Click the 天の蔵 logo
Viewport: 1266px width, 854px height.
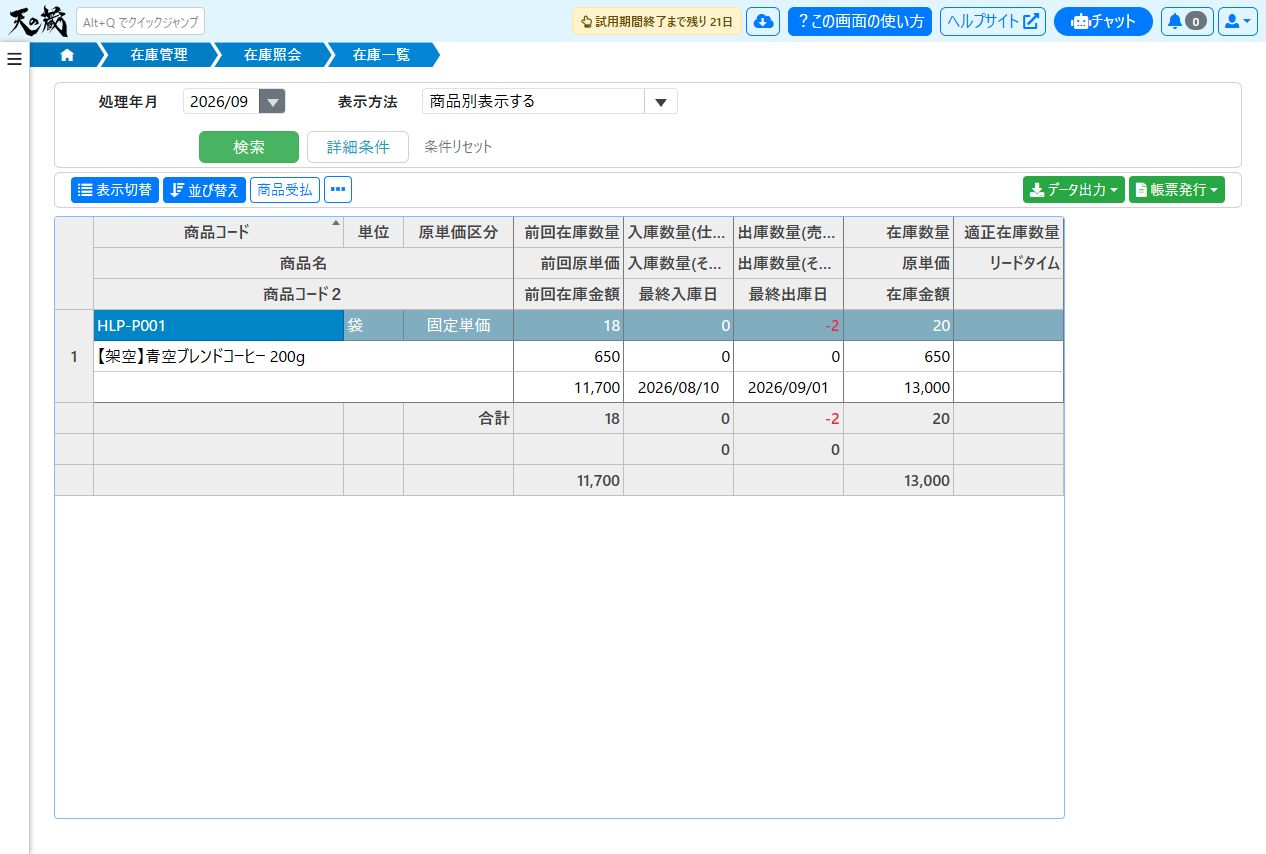pos(37,21)
